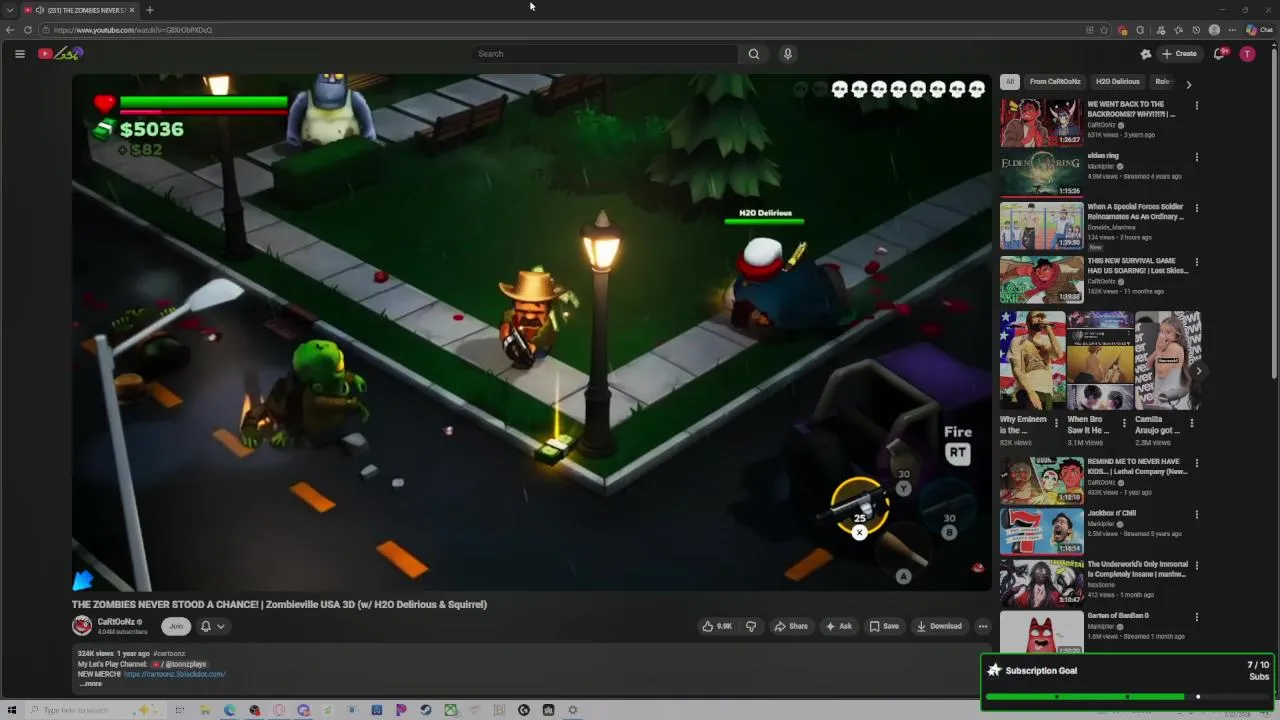This screenshot has width=1280, height=720.
Task: Dislike the video with thumbs down
Action: [x=751, y=626]
